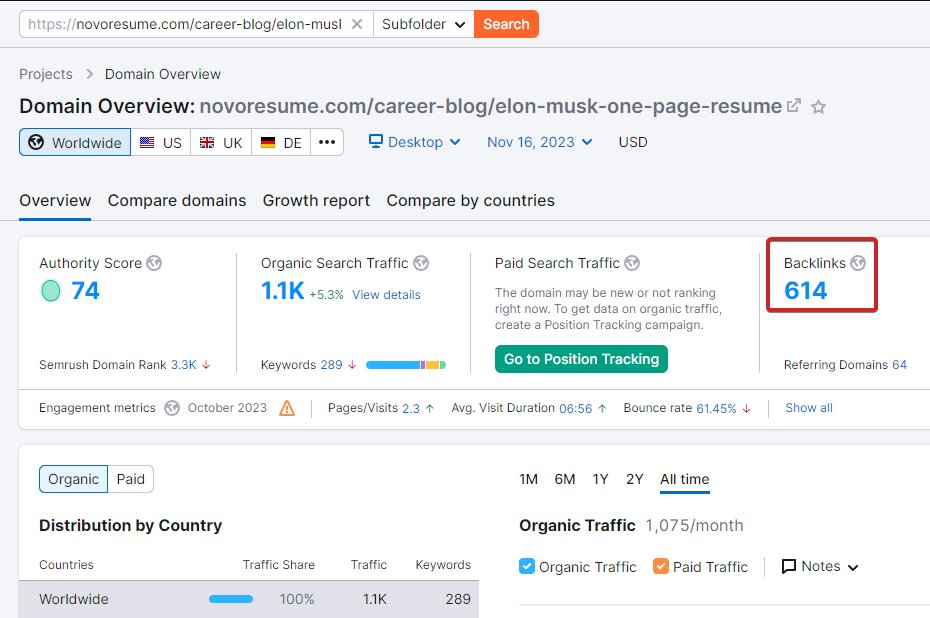Click the Show all link
Viewport: 930px width, 618px height.
[x=809, y=408]
